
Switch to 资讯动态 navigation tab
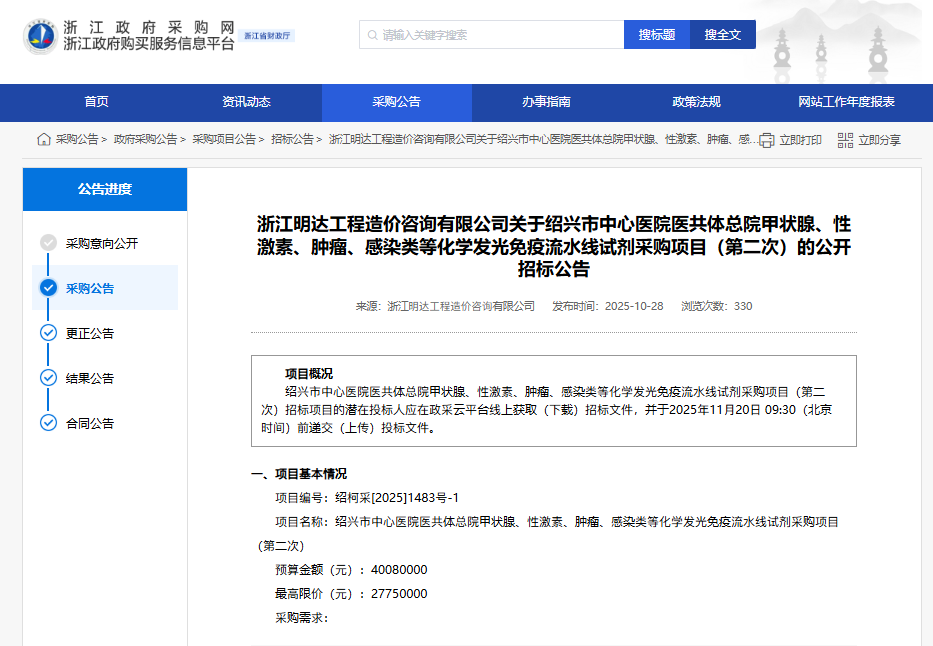tap(246, 102)
